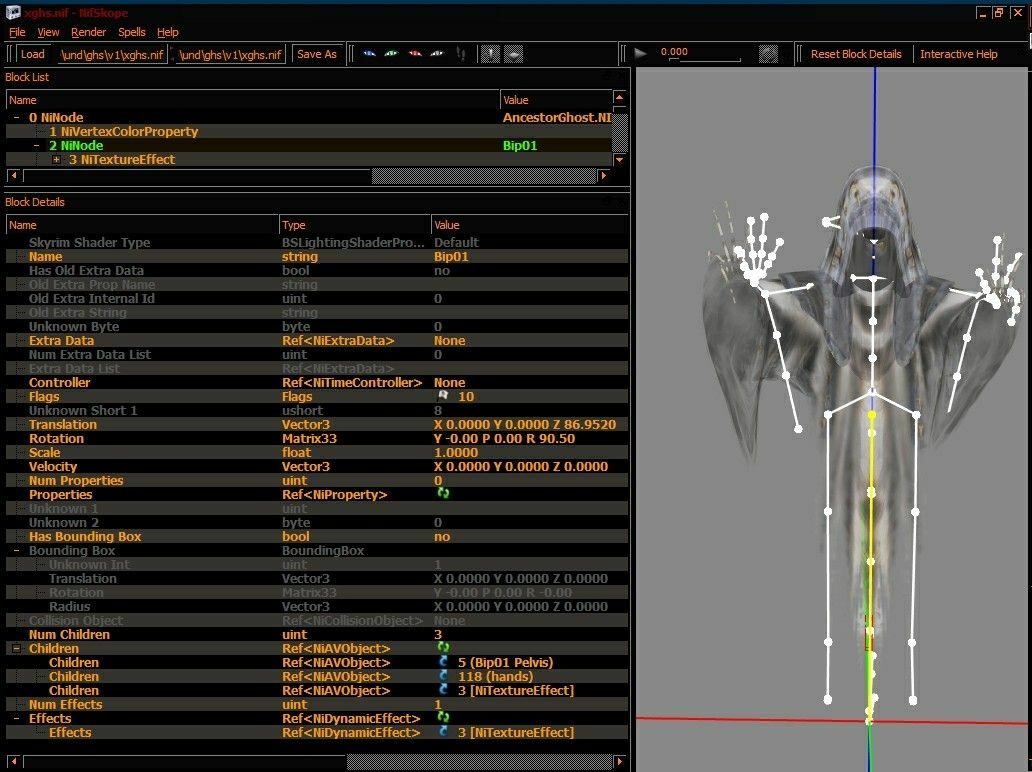Click the Load button
Screen dimensions: 1032x772
tap(33, 54)
